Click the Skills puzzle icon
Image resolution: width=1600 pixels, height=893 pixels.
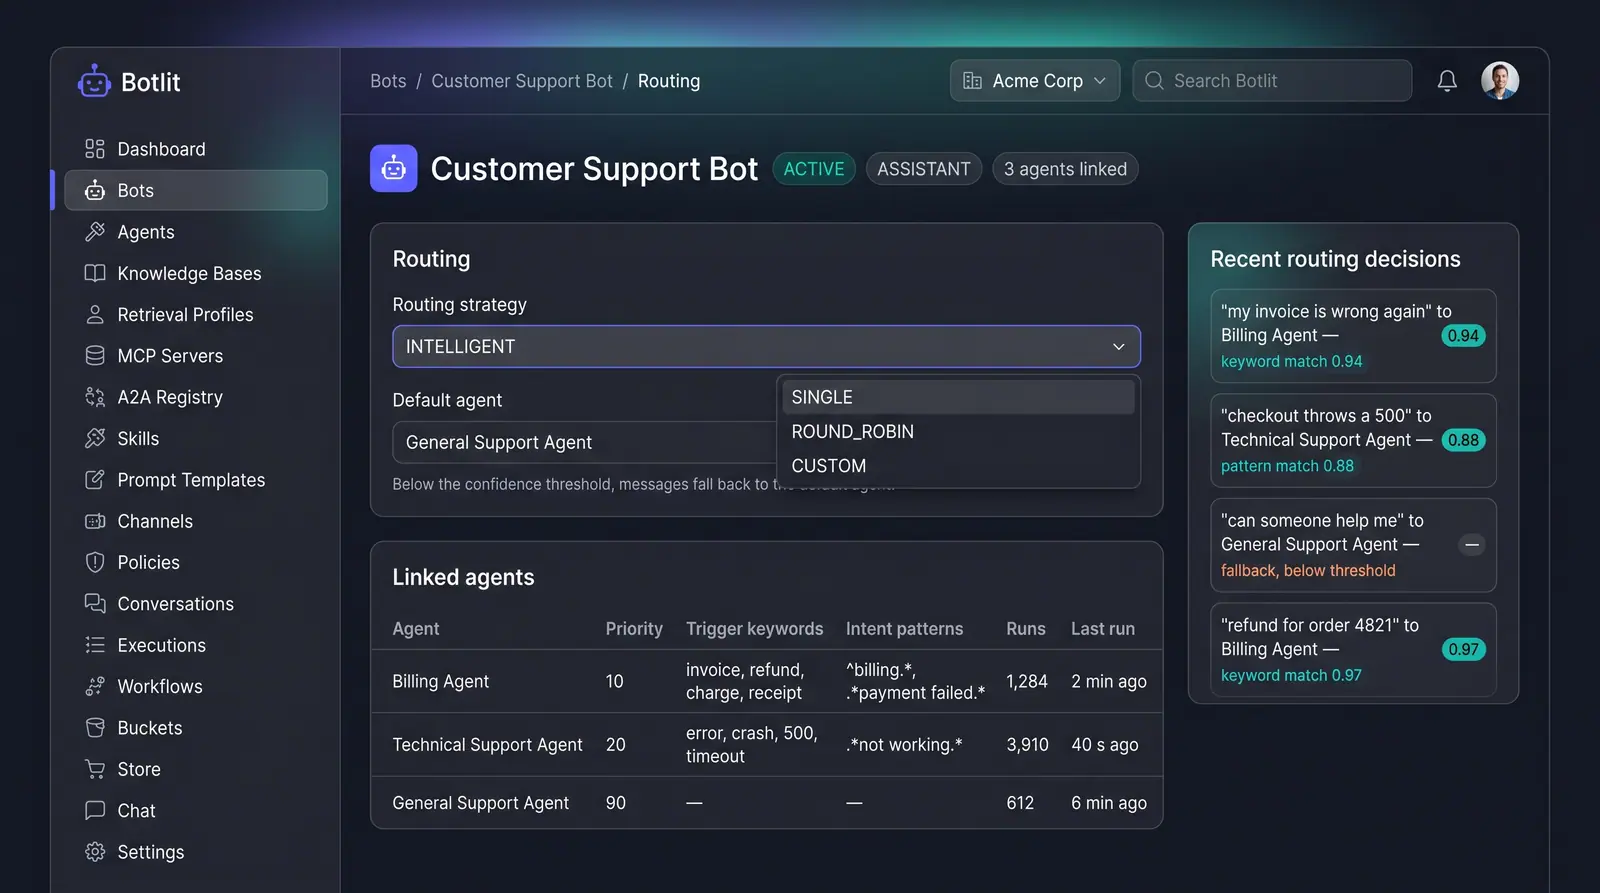coord(95,438)
